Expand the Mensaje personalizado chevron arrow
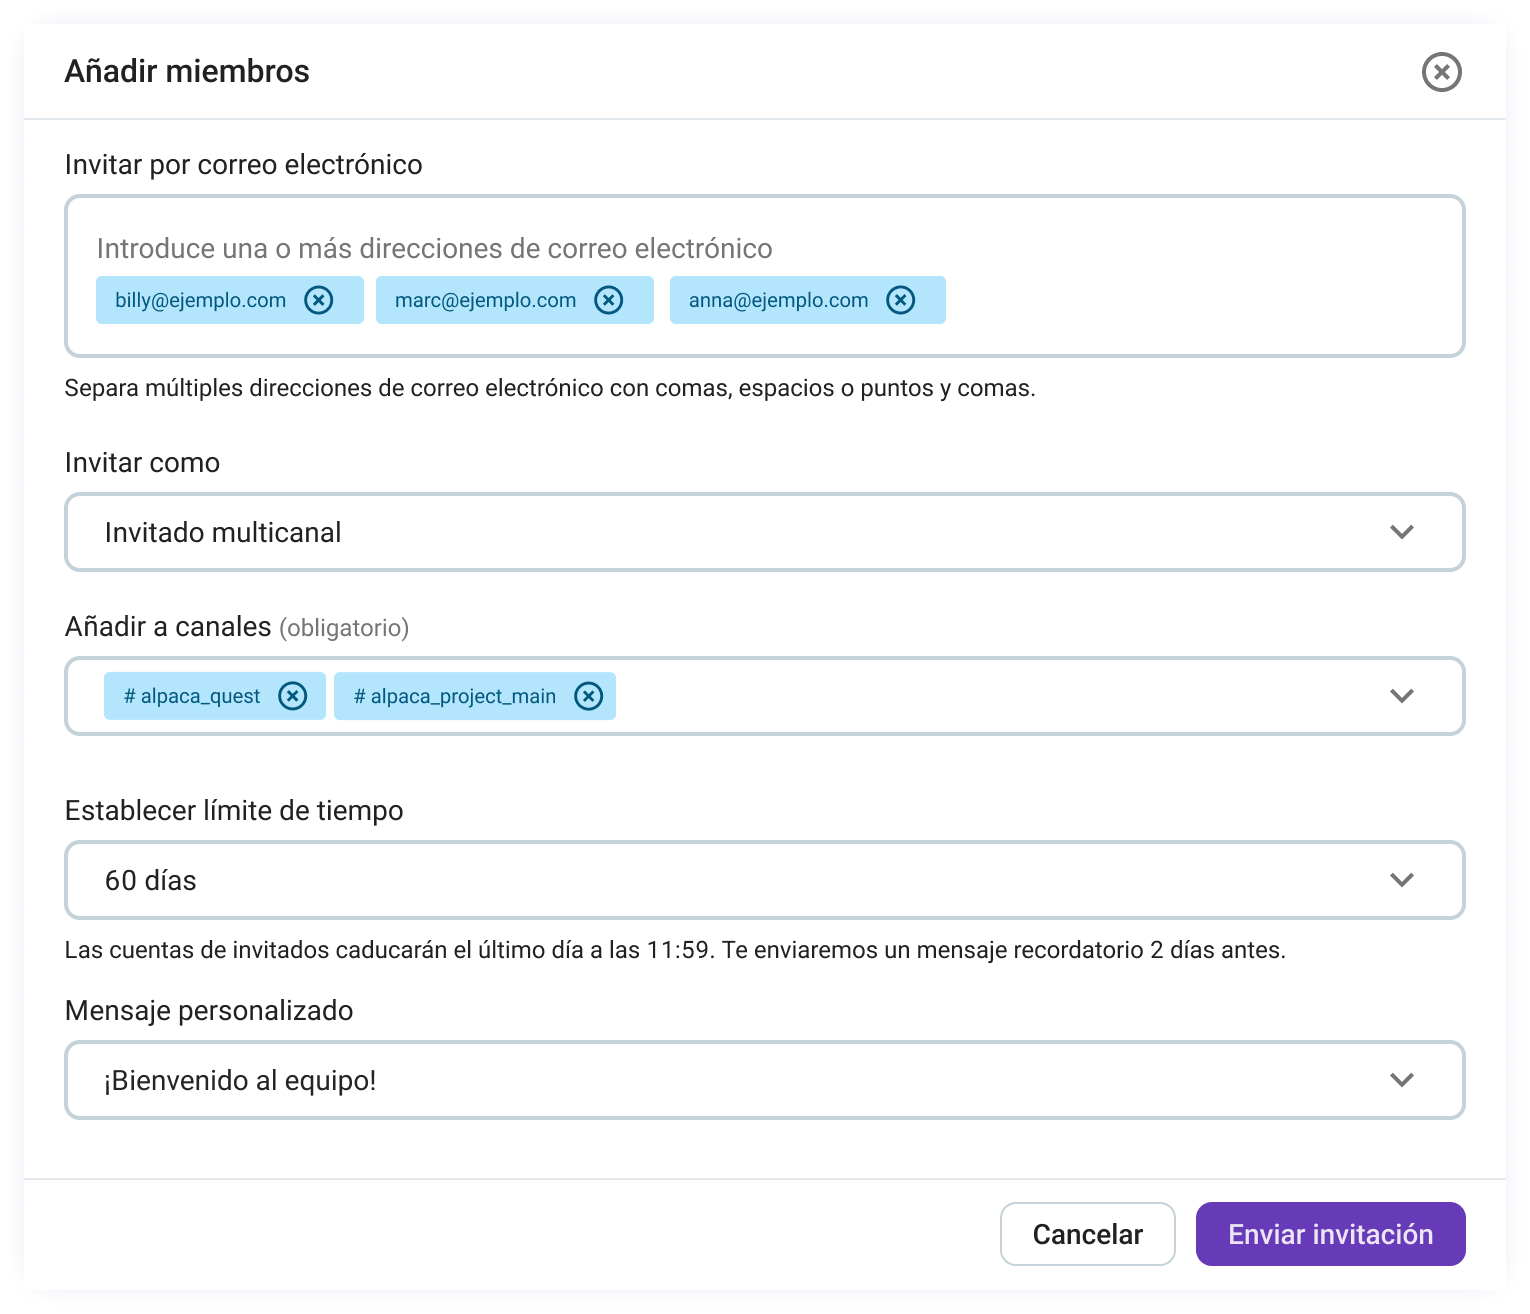 pyautogui.click(x=1402, y=1080)
